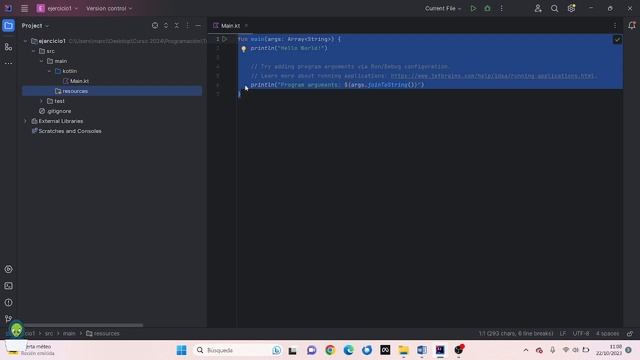The image size is (640, 360).
Task: Collapse the ejercicio1 root node
Action: [x=25, y=41]
